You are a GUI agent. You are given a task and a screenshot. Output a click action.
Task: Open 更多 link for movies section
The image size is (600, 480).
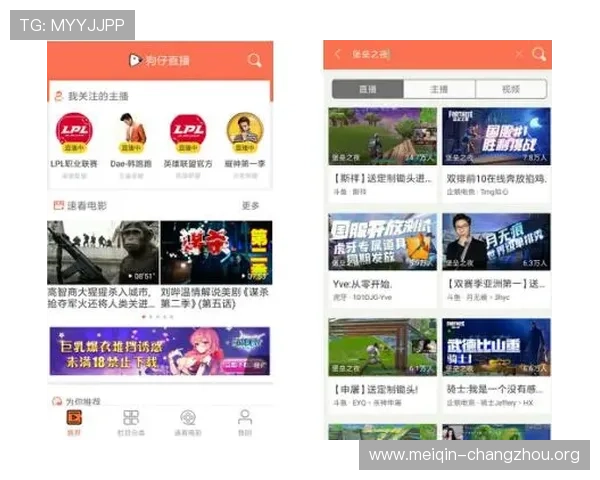(250, 206)
